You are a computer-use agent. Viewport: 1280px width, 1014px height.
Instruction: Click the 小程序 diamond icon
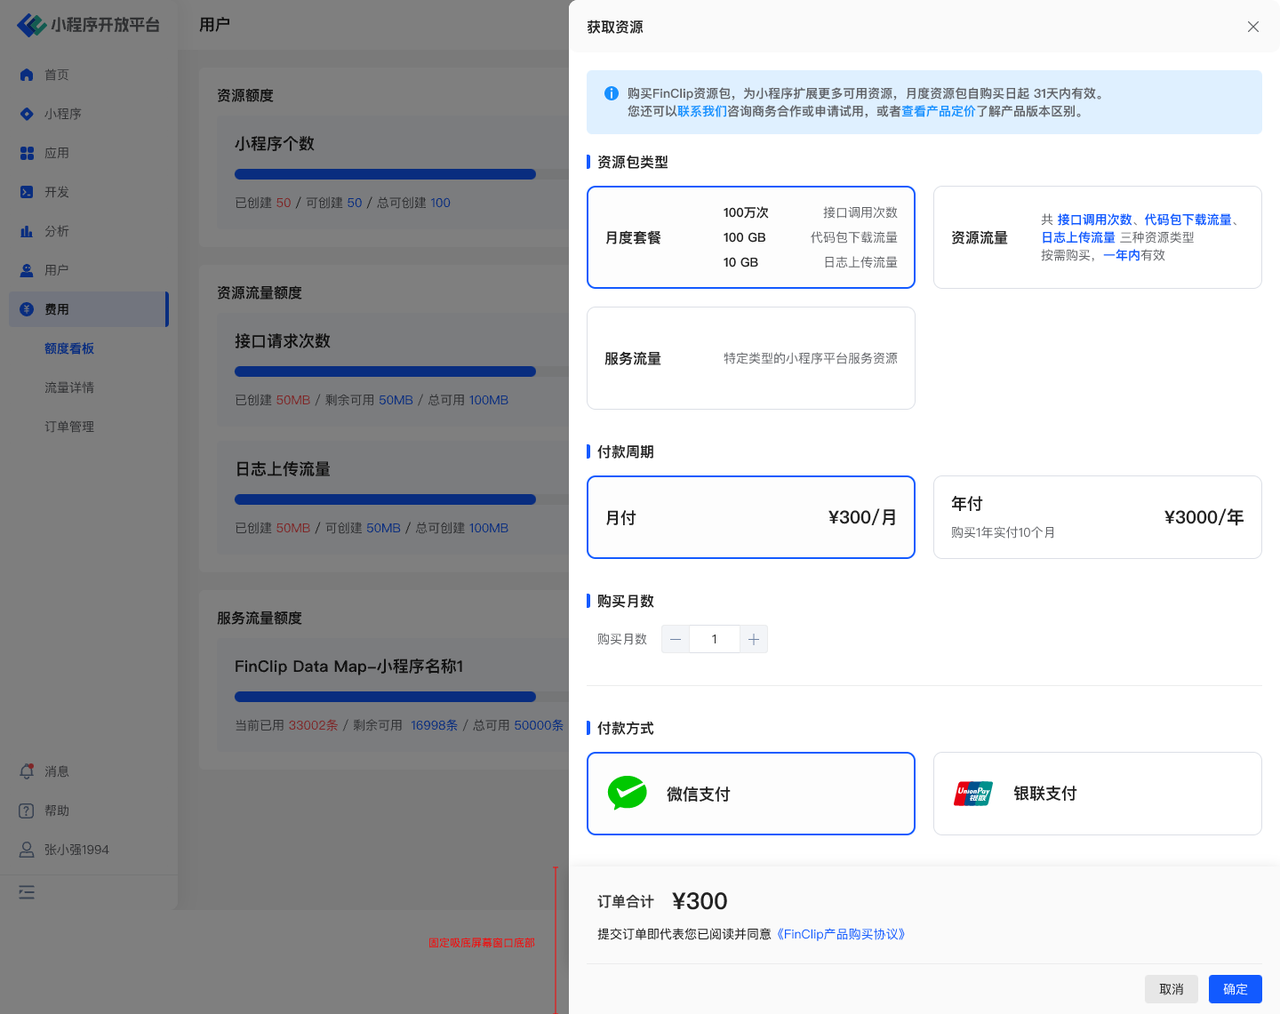pyautogui.click(x=27, y=114)
